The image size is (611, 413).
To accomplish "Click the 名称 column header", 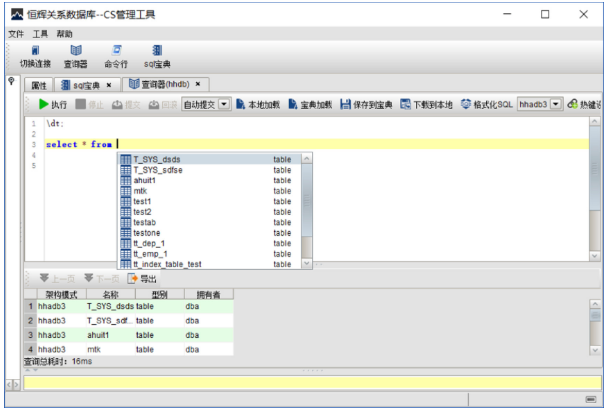I will [x=111, y=295].
